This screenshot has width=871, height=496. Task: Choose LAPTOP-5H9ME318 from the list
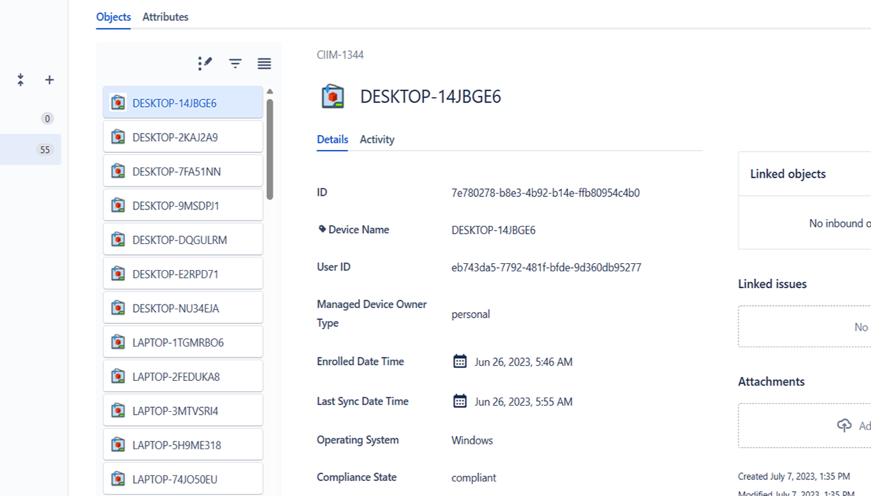(x=183, y=445)
